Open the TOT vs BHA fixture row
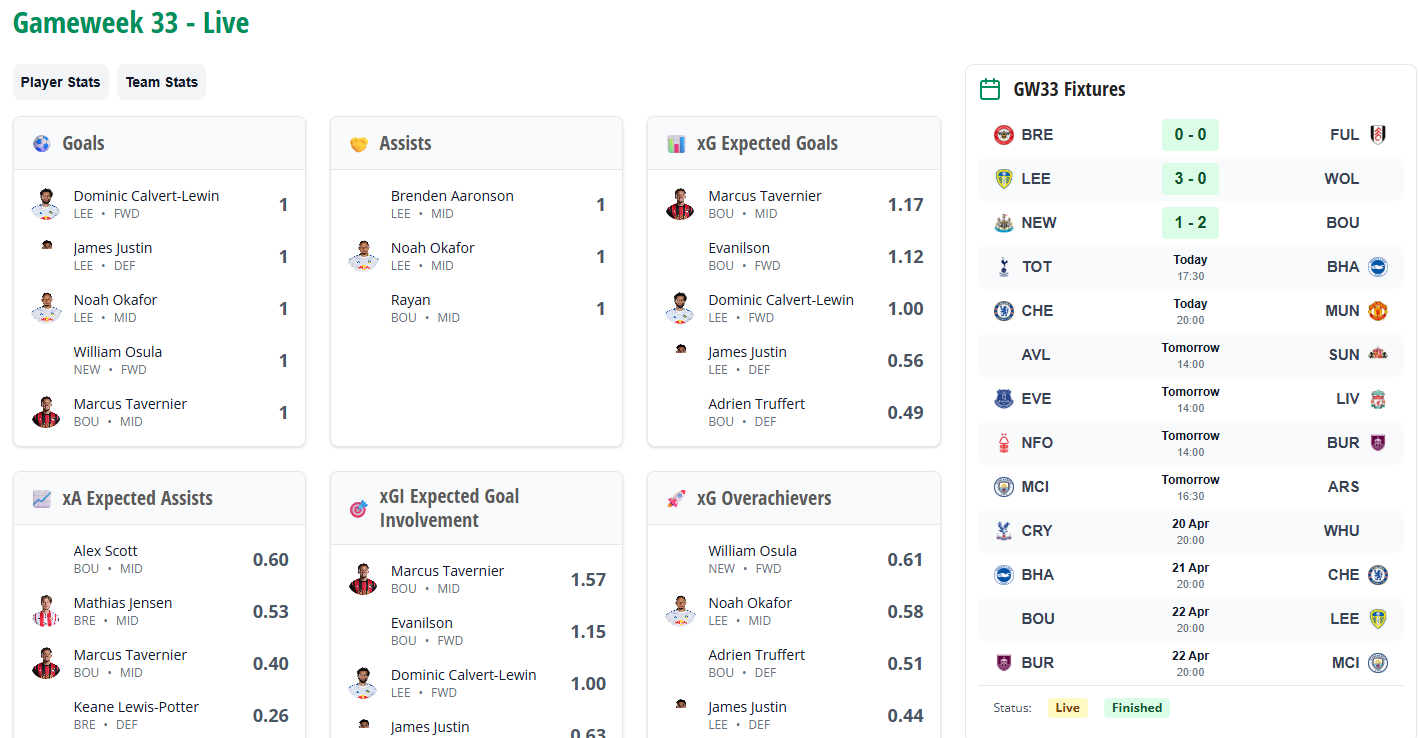Screen dimensions: 1420x738 (1190, 267)
